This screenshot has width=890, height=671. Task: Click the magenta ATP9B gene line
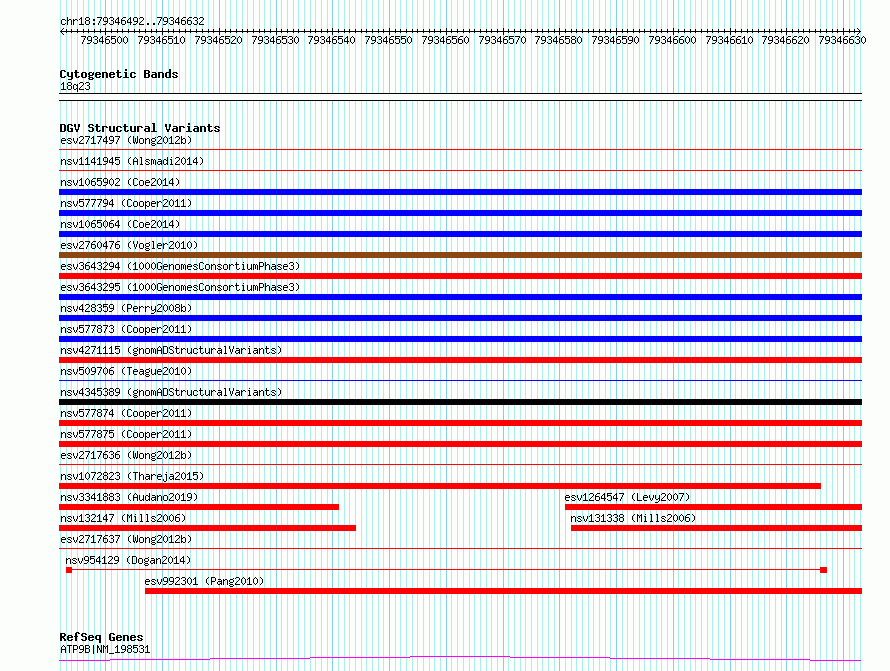[x=460, y=659]
